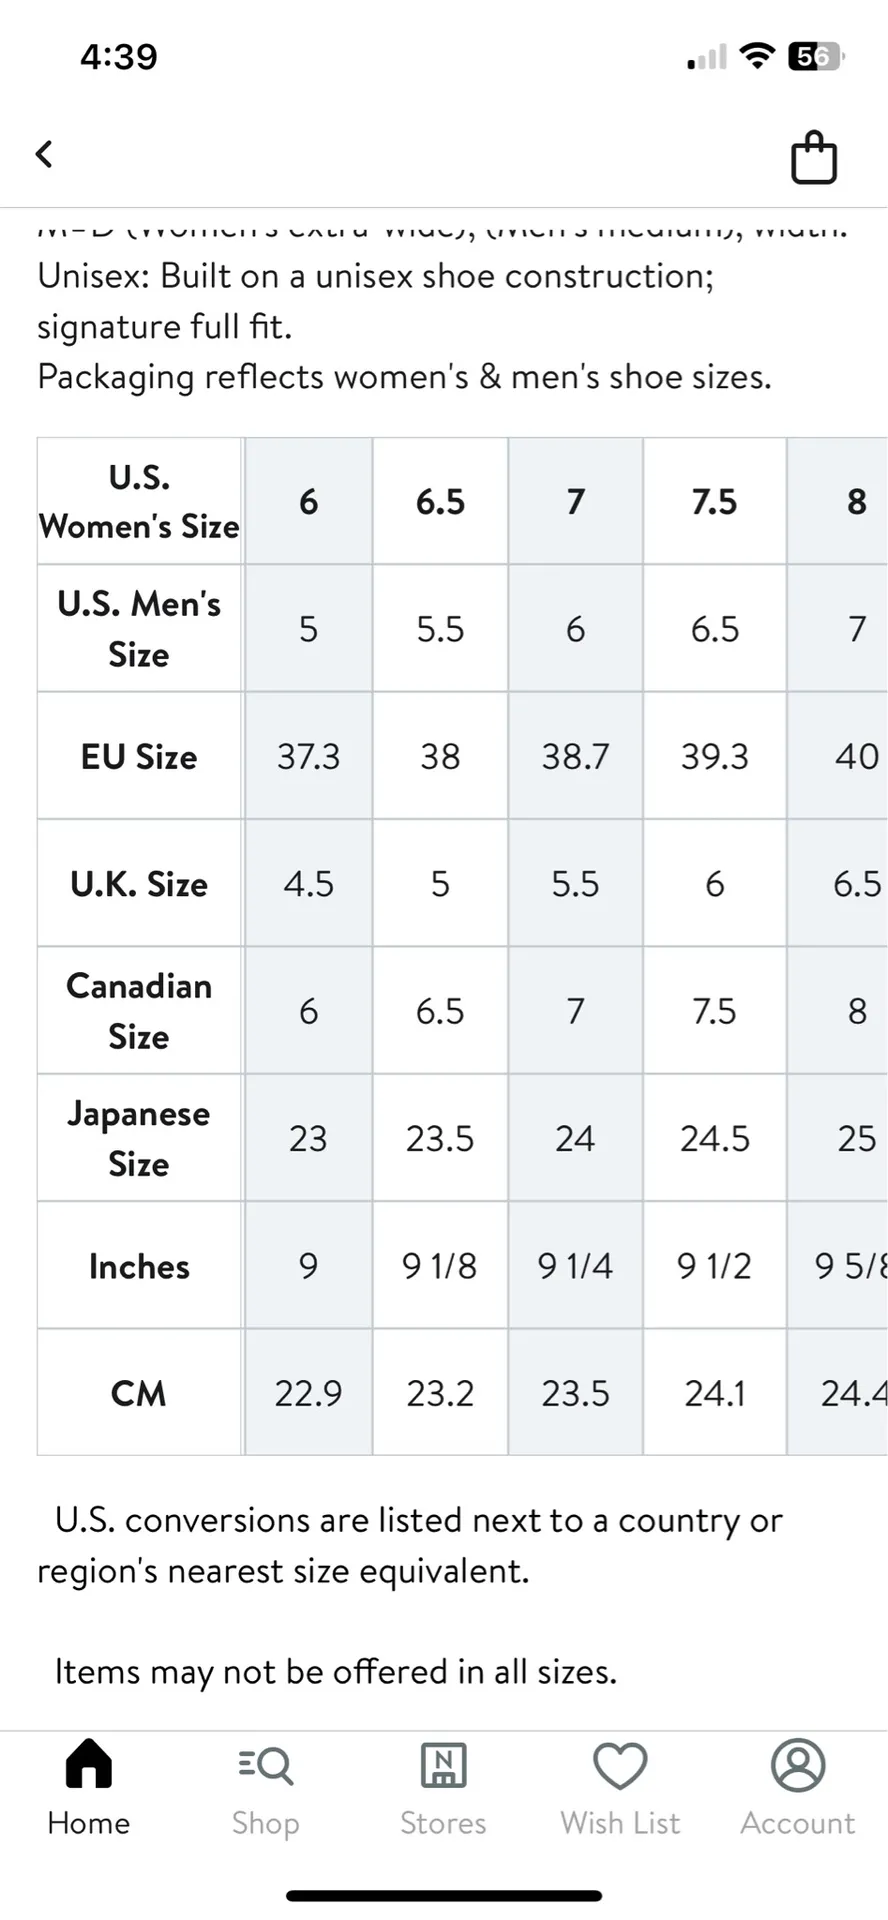Tap the Wi-Fi status icon

(757, 56)
